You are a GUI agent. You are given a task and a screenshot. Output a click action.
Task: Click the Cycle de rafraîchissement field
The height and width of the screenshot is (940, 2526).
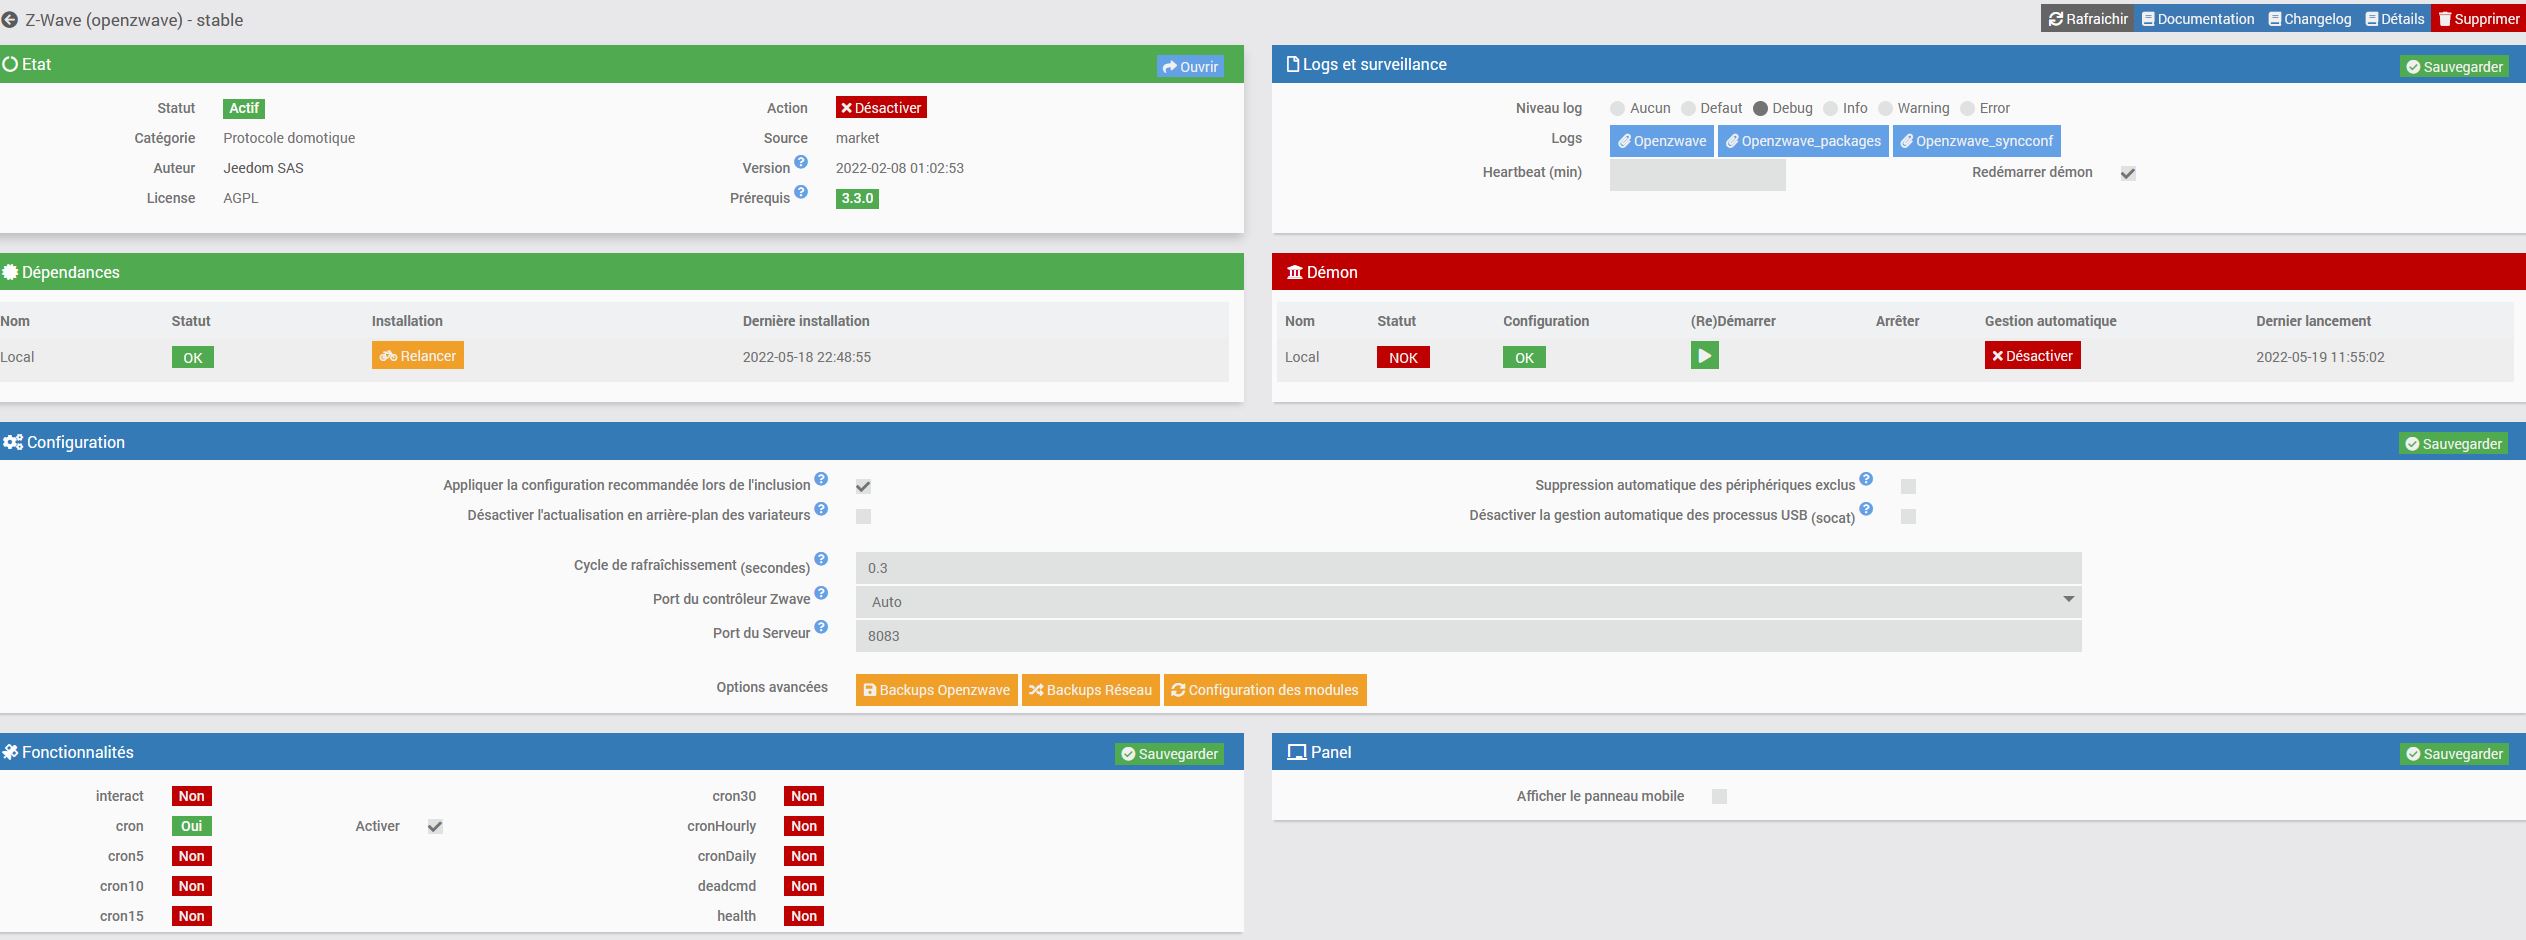pos(1468,568)
